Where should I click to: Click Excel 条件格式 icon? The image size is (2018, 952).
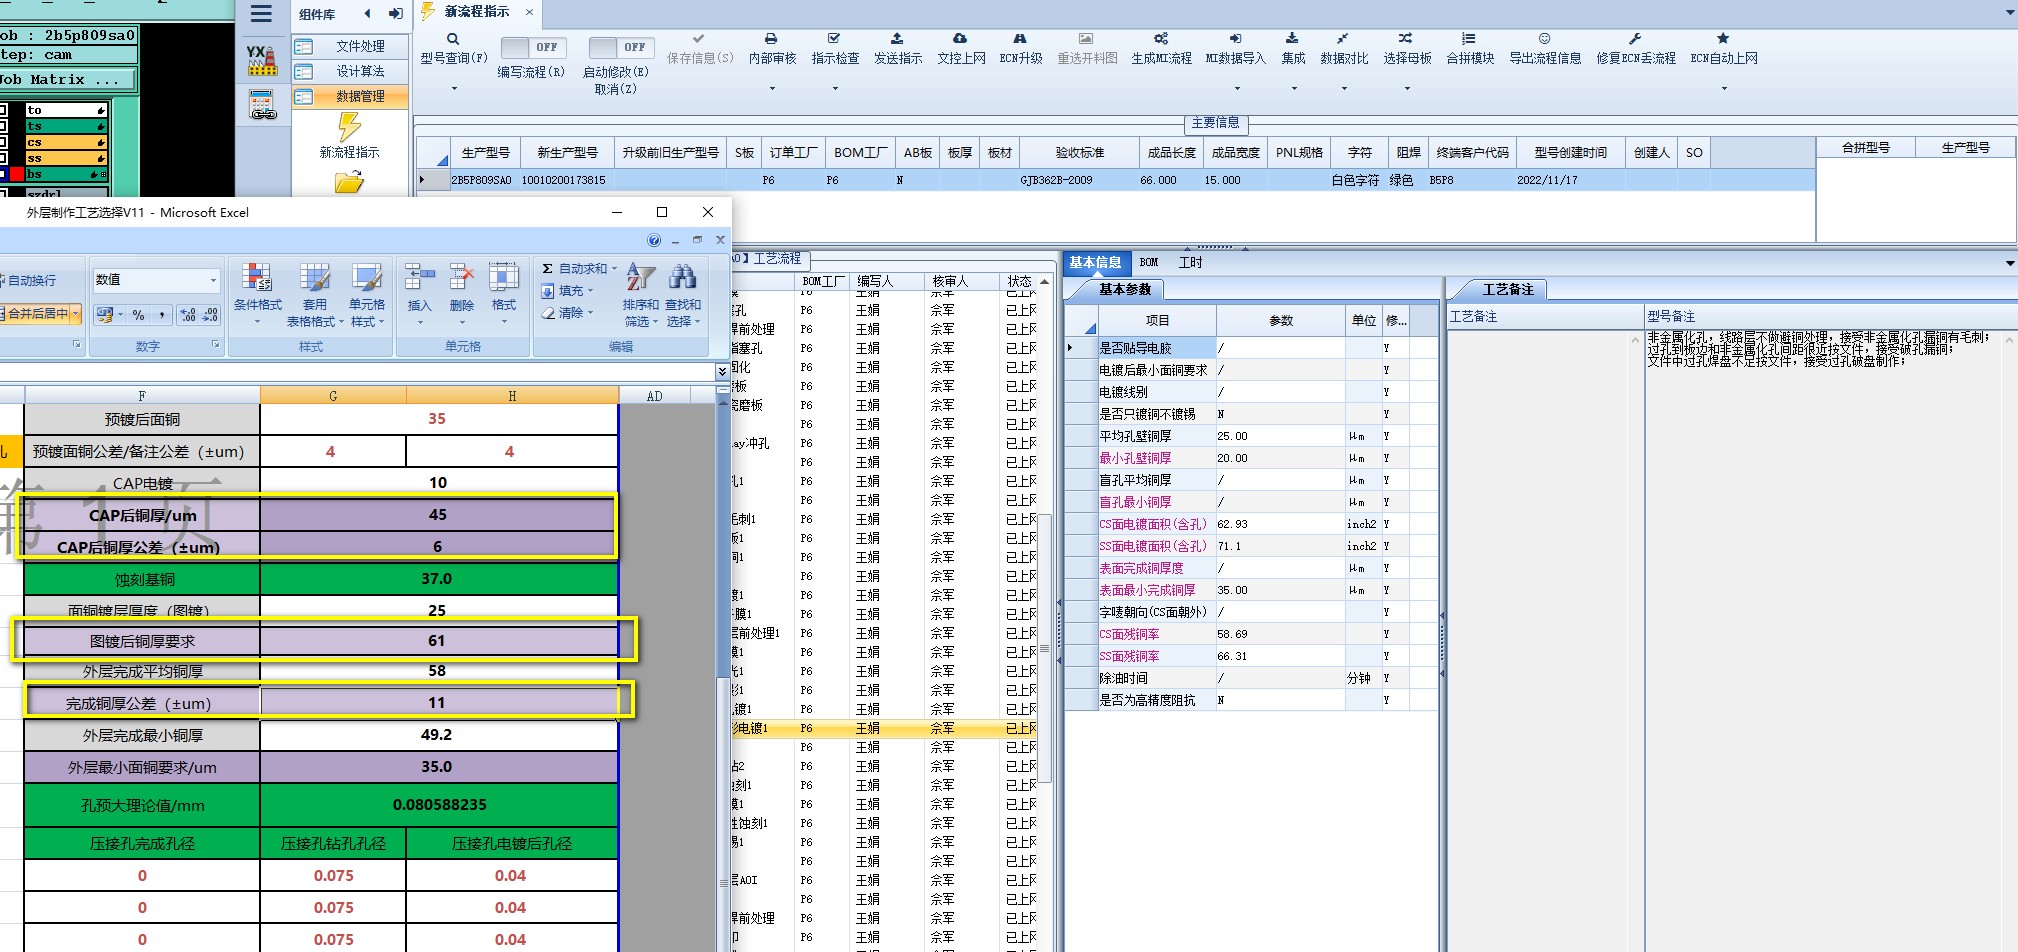257,278
